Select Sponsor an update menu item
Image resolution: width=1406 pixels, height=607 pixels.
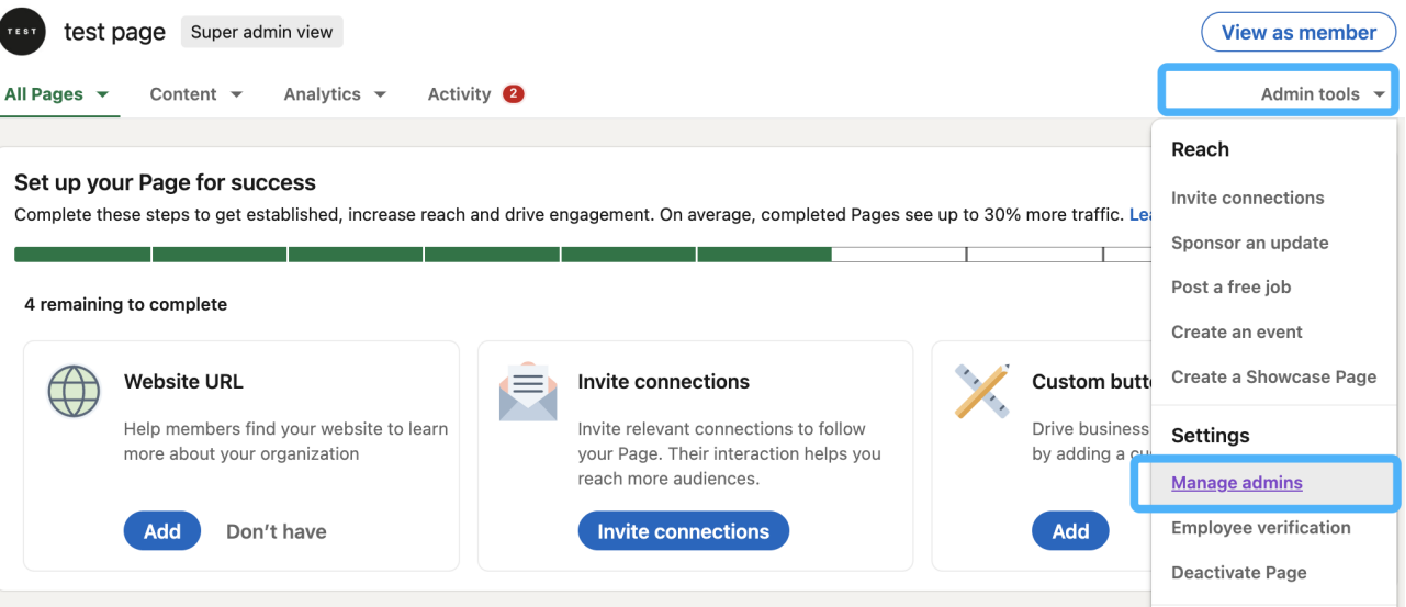click(1249, 243)
